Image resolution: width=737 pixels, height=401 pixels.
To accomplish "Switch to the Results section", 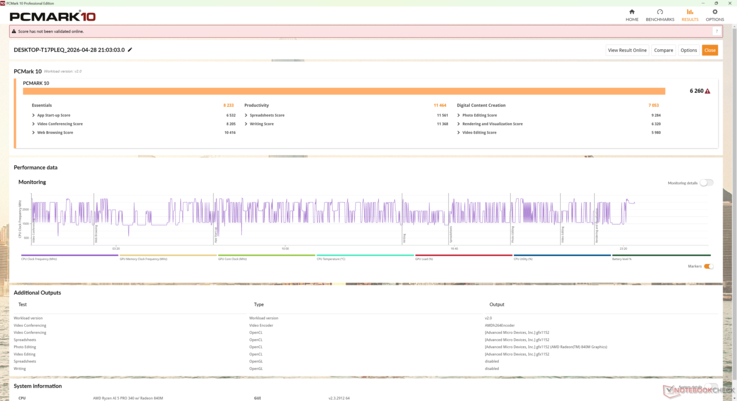I will point(690,15).
